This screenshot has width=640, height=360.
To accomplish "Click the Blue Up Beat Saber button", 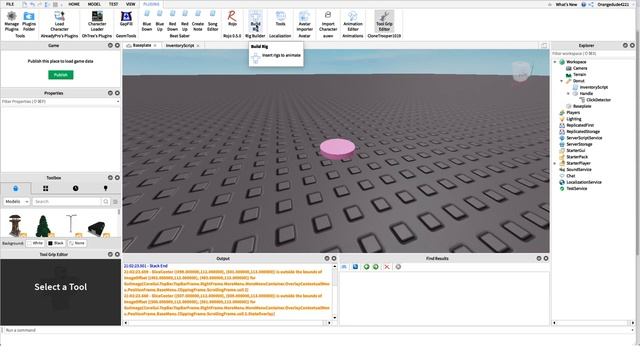I will 160,21.
